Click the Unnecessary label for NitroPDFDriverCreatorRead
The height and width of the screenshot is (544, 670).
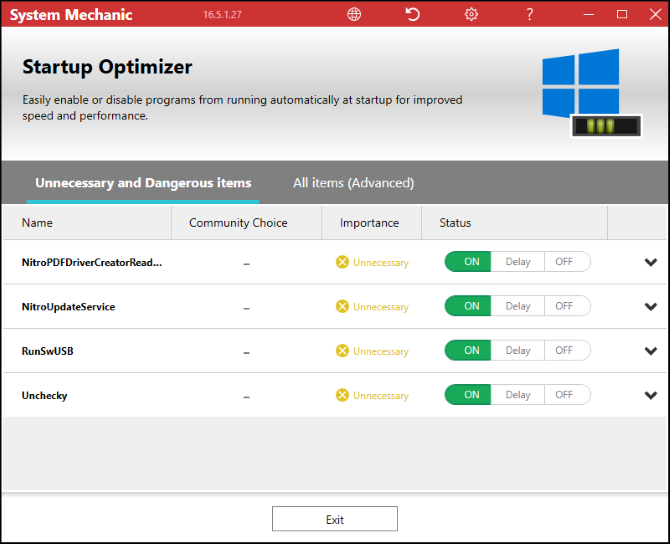pos(381,262)
